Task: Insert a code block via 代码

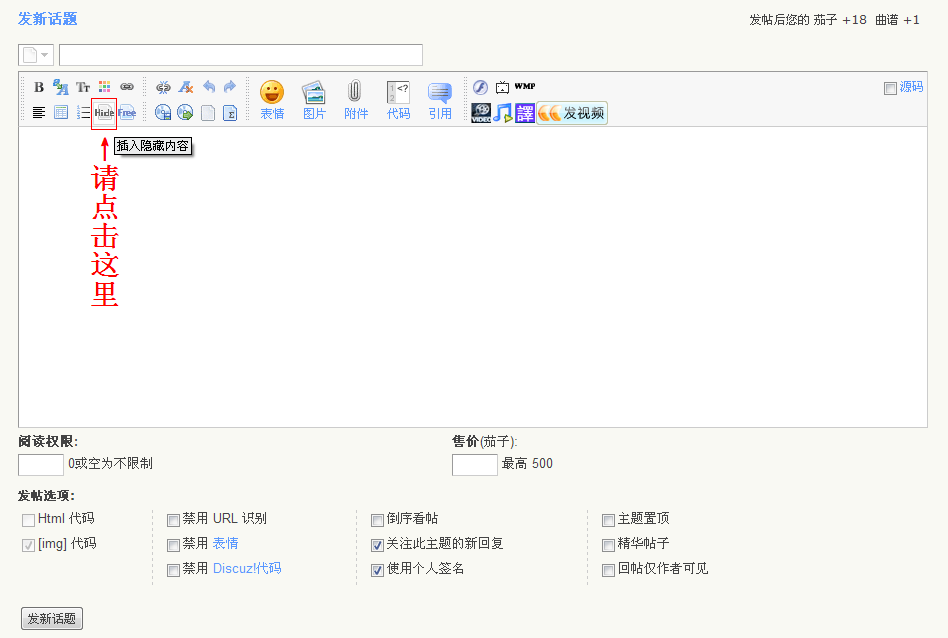Action: tap(398, 100)
